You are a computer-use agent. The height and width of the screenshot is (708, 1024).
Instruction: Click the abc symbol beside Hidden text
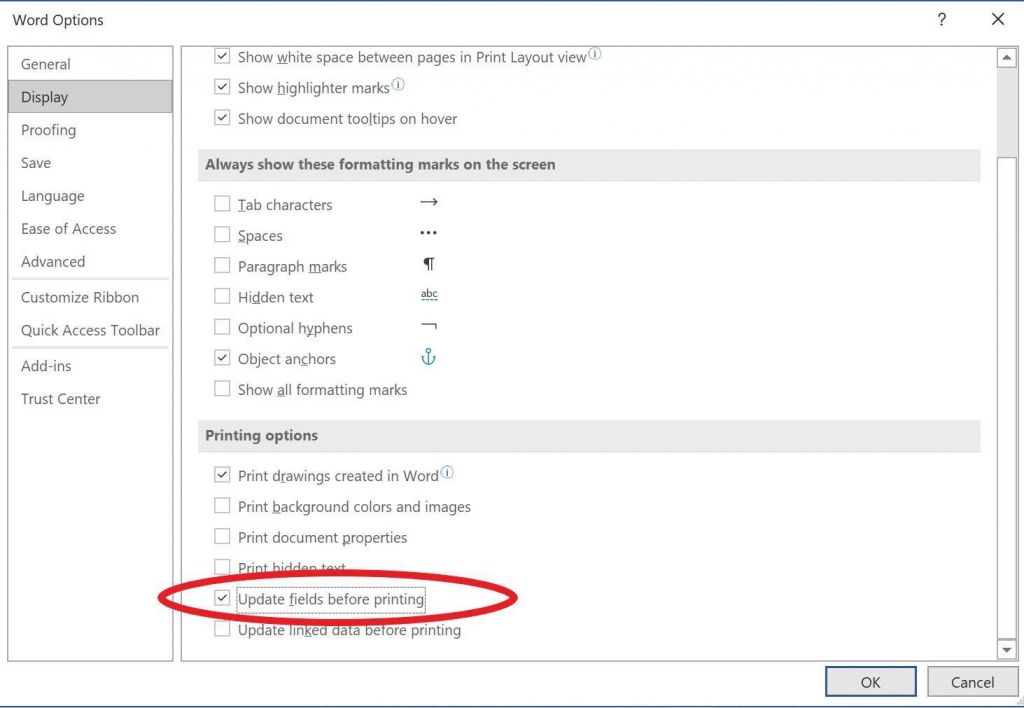[x=428, y=295]
